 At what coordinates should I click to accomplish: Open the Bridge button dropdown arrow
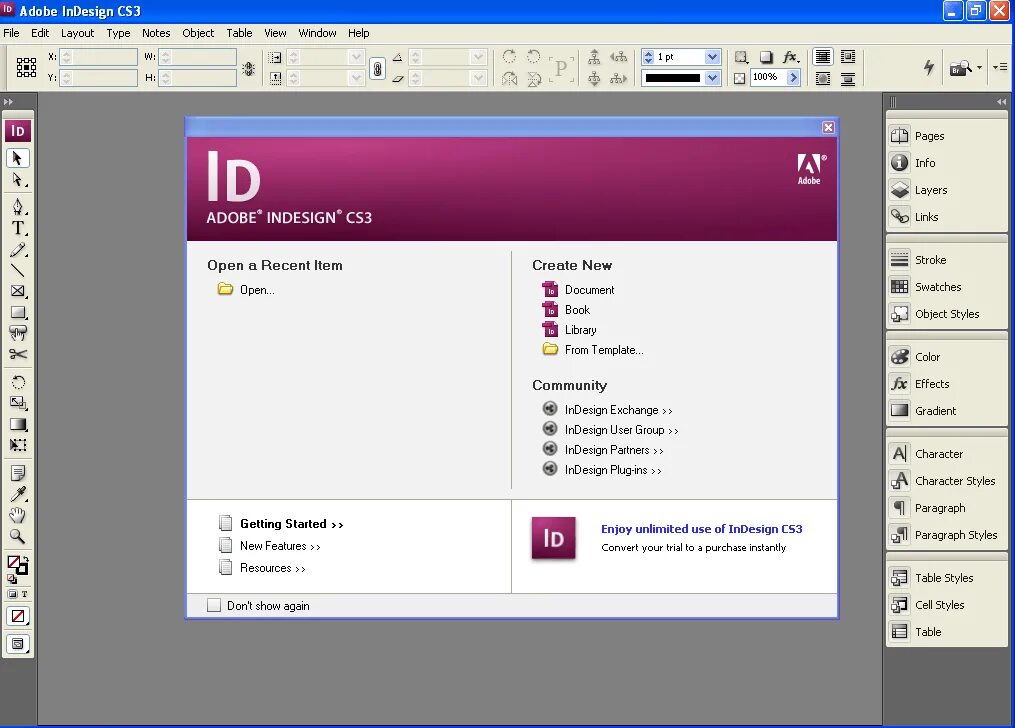coord(979,67)
